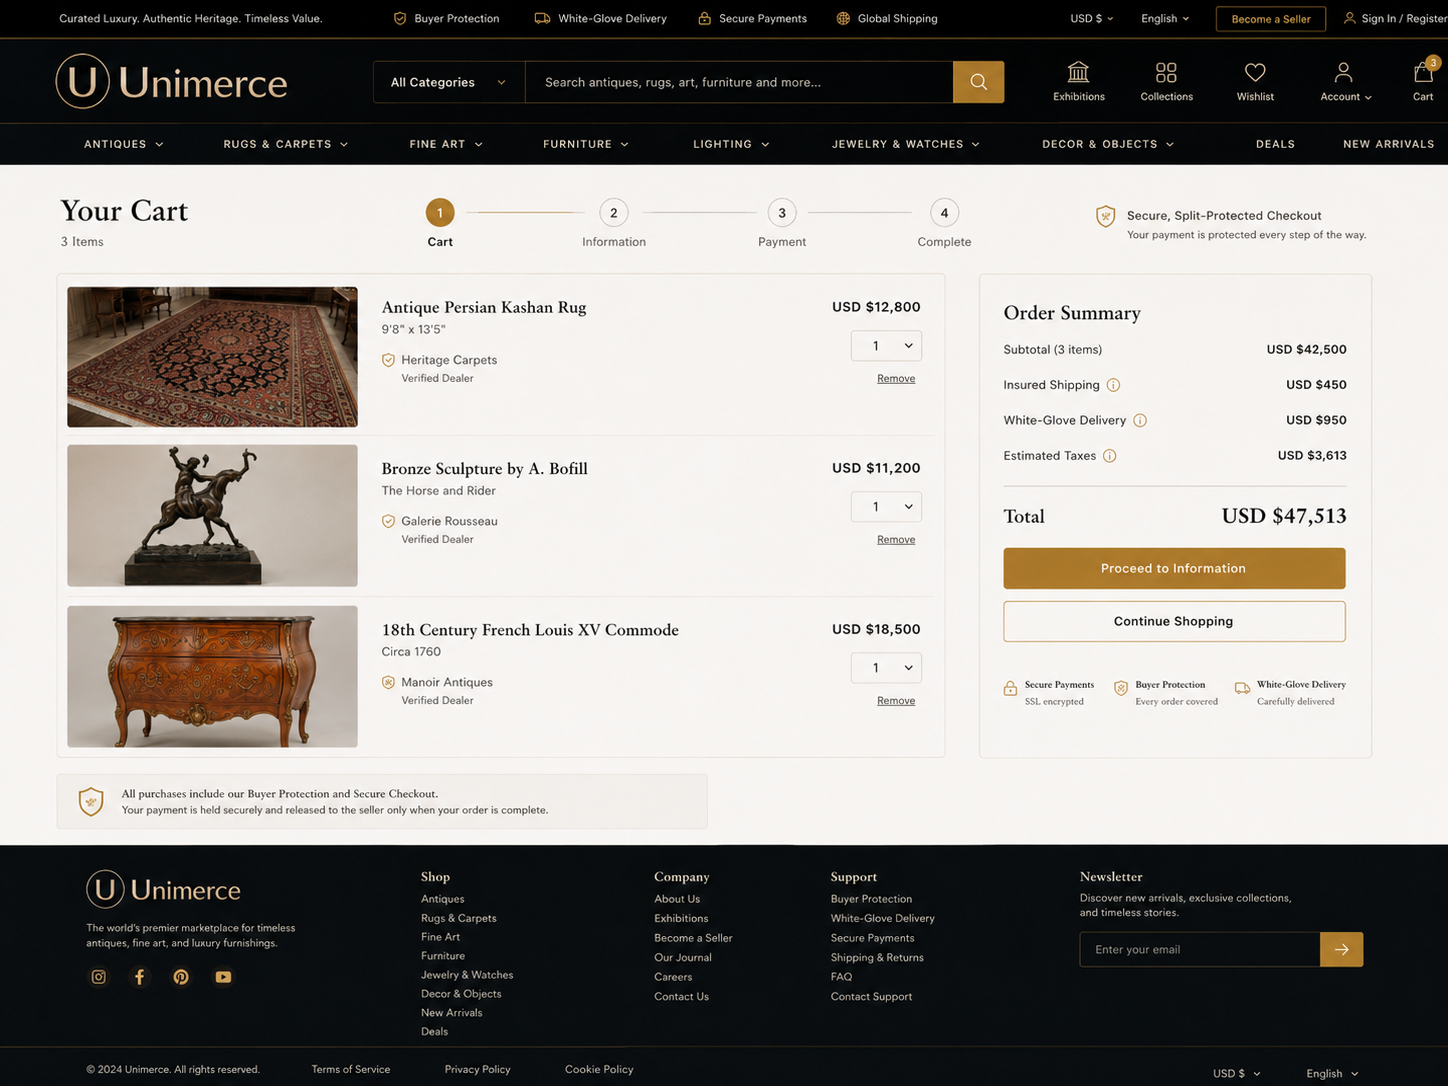Viewport: 1448px width, 1086px height.
Task: Open Terms of Service link
Action: click(x=351, y=1069)
